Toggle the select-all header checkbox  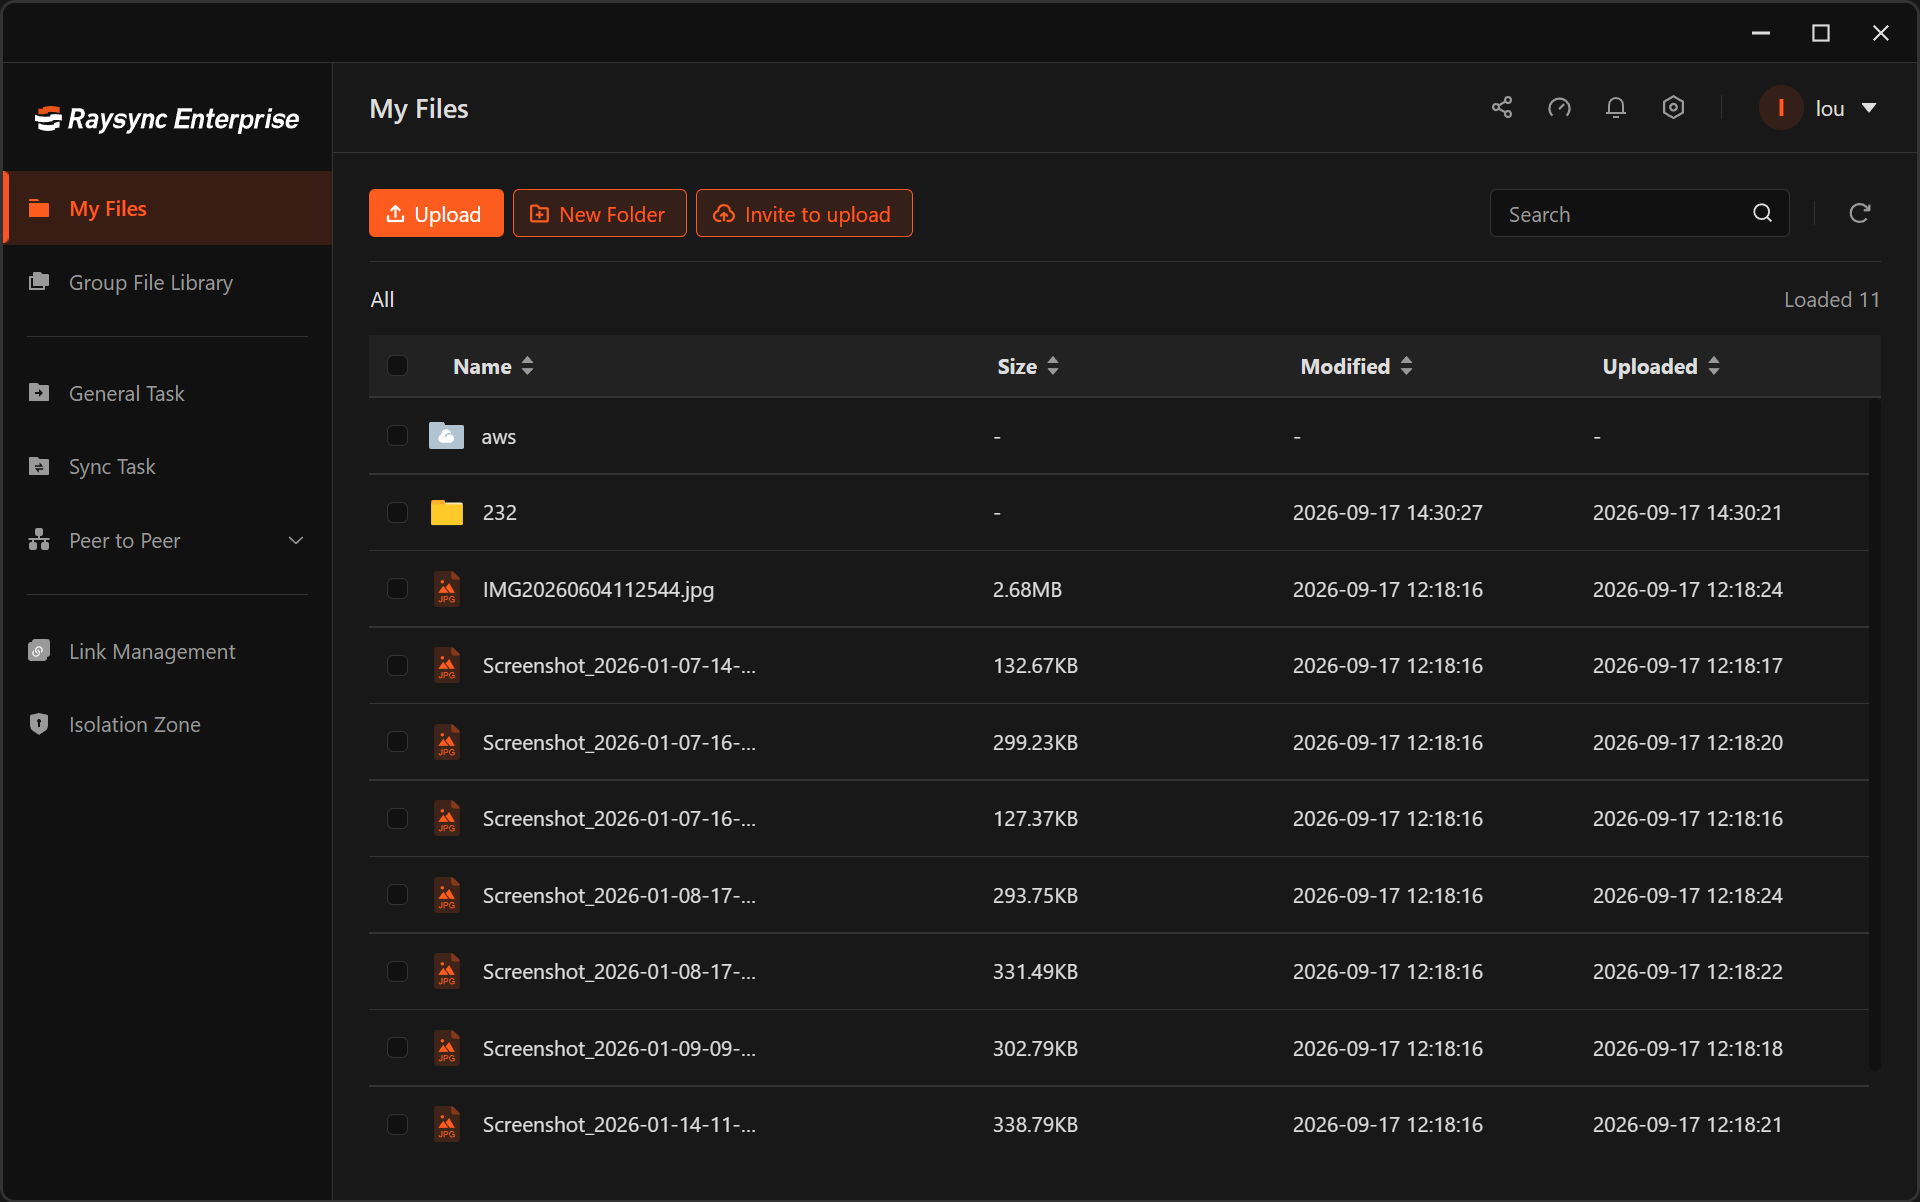pos(397,366)
